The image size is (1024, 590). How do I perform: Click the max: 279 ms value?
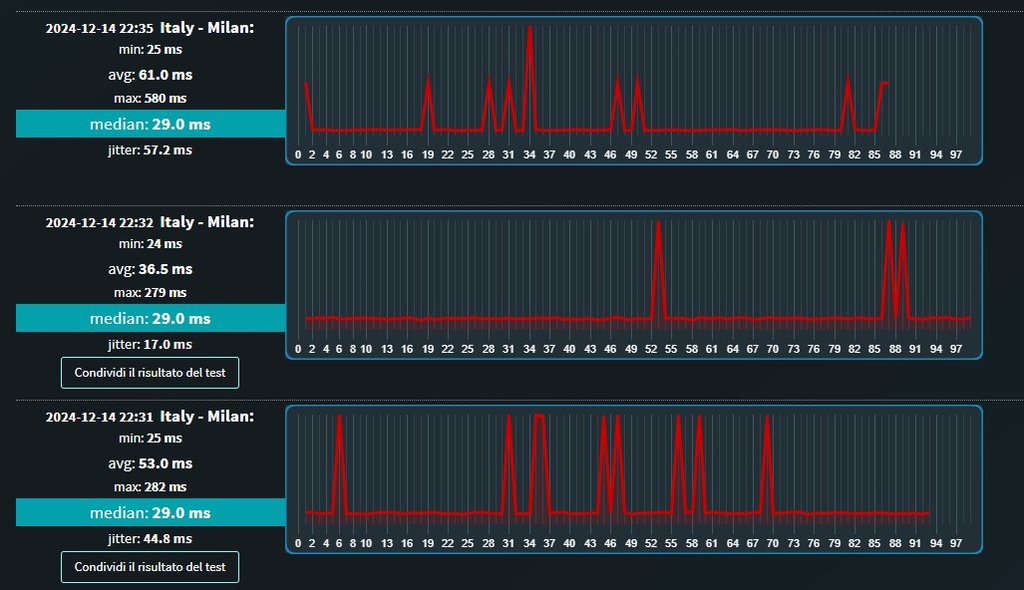coord(150,292)
